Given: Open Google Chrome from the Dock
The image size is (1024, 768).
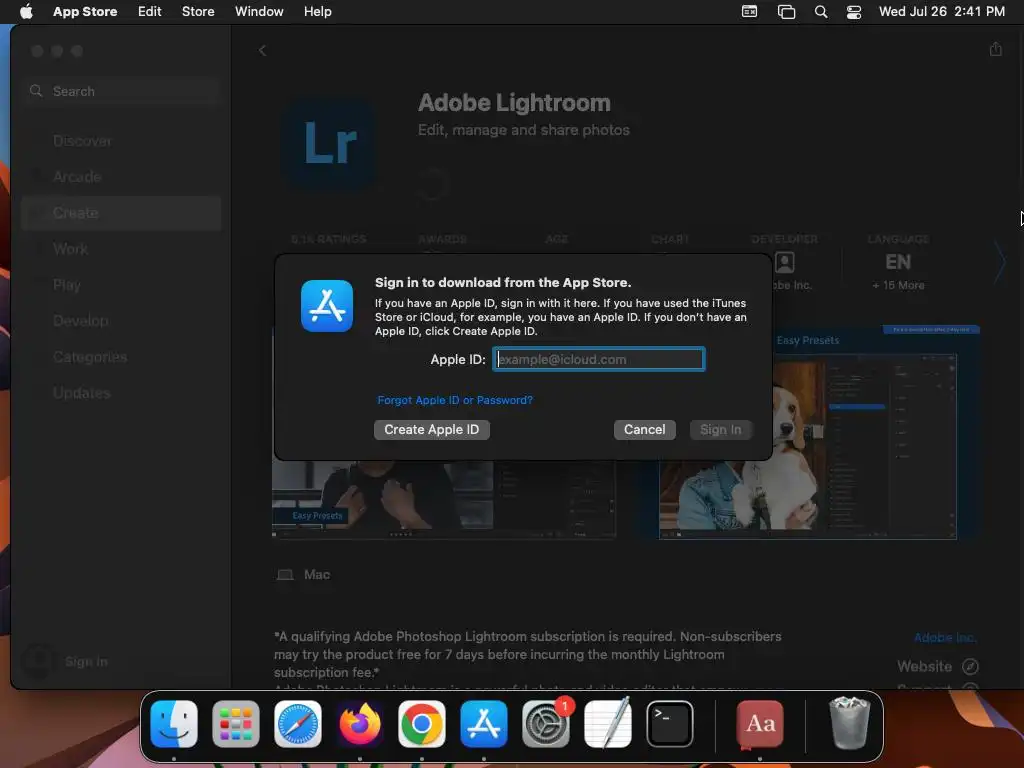Looking at the screenshot, I should click(422, 724).
